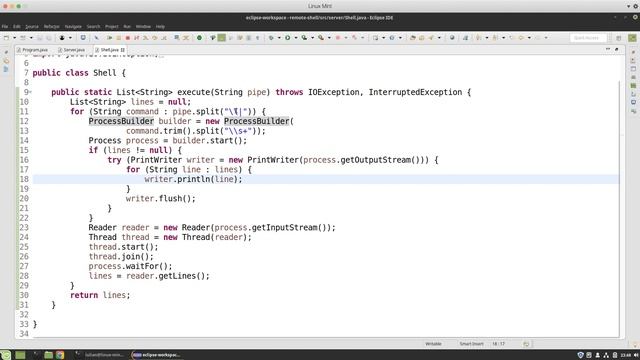
Task: Expand the New file dropdown arrow
Action: [x=14, y=38]
